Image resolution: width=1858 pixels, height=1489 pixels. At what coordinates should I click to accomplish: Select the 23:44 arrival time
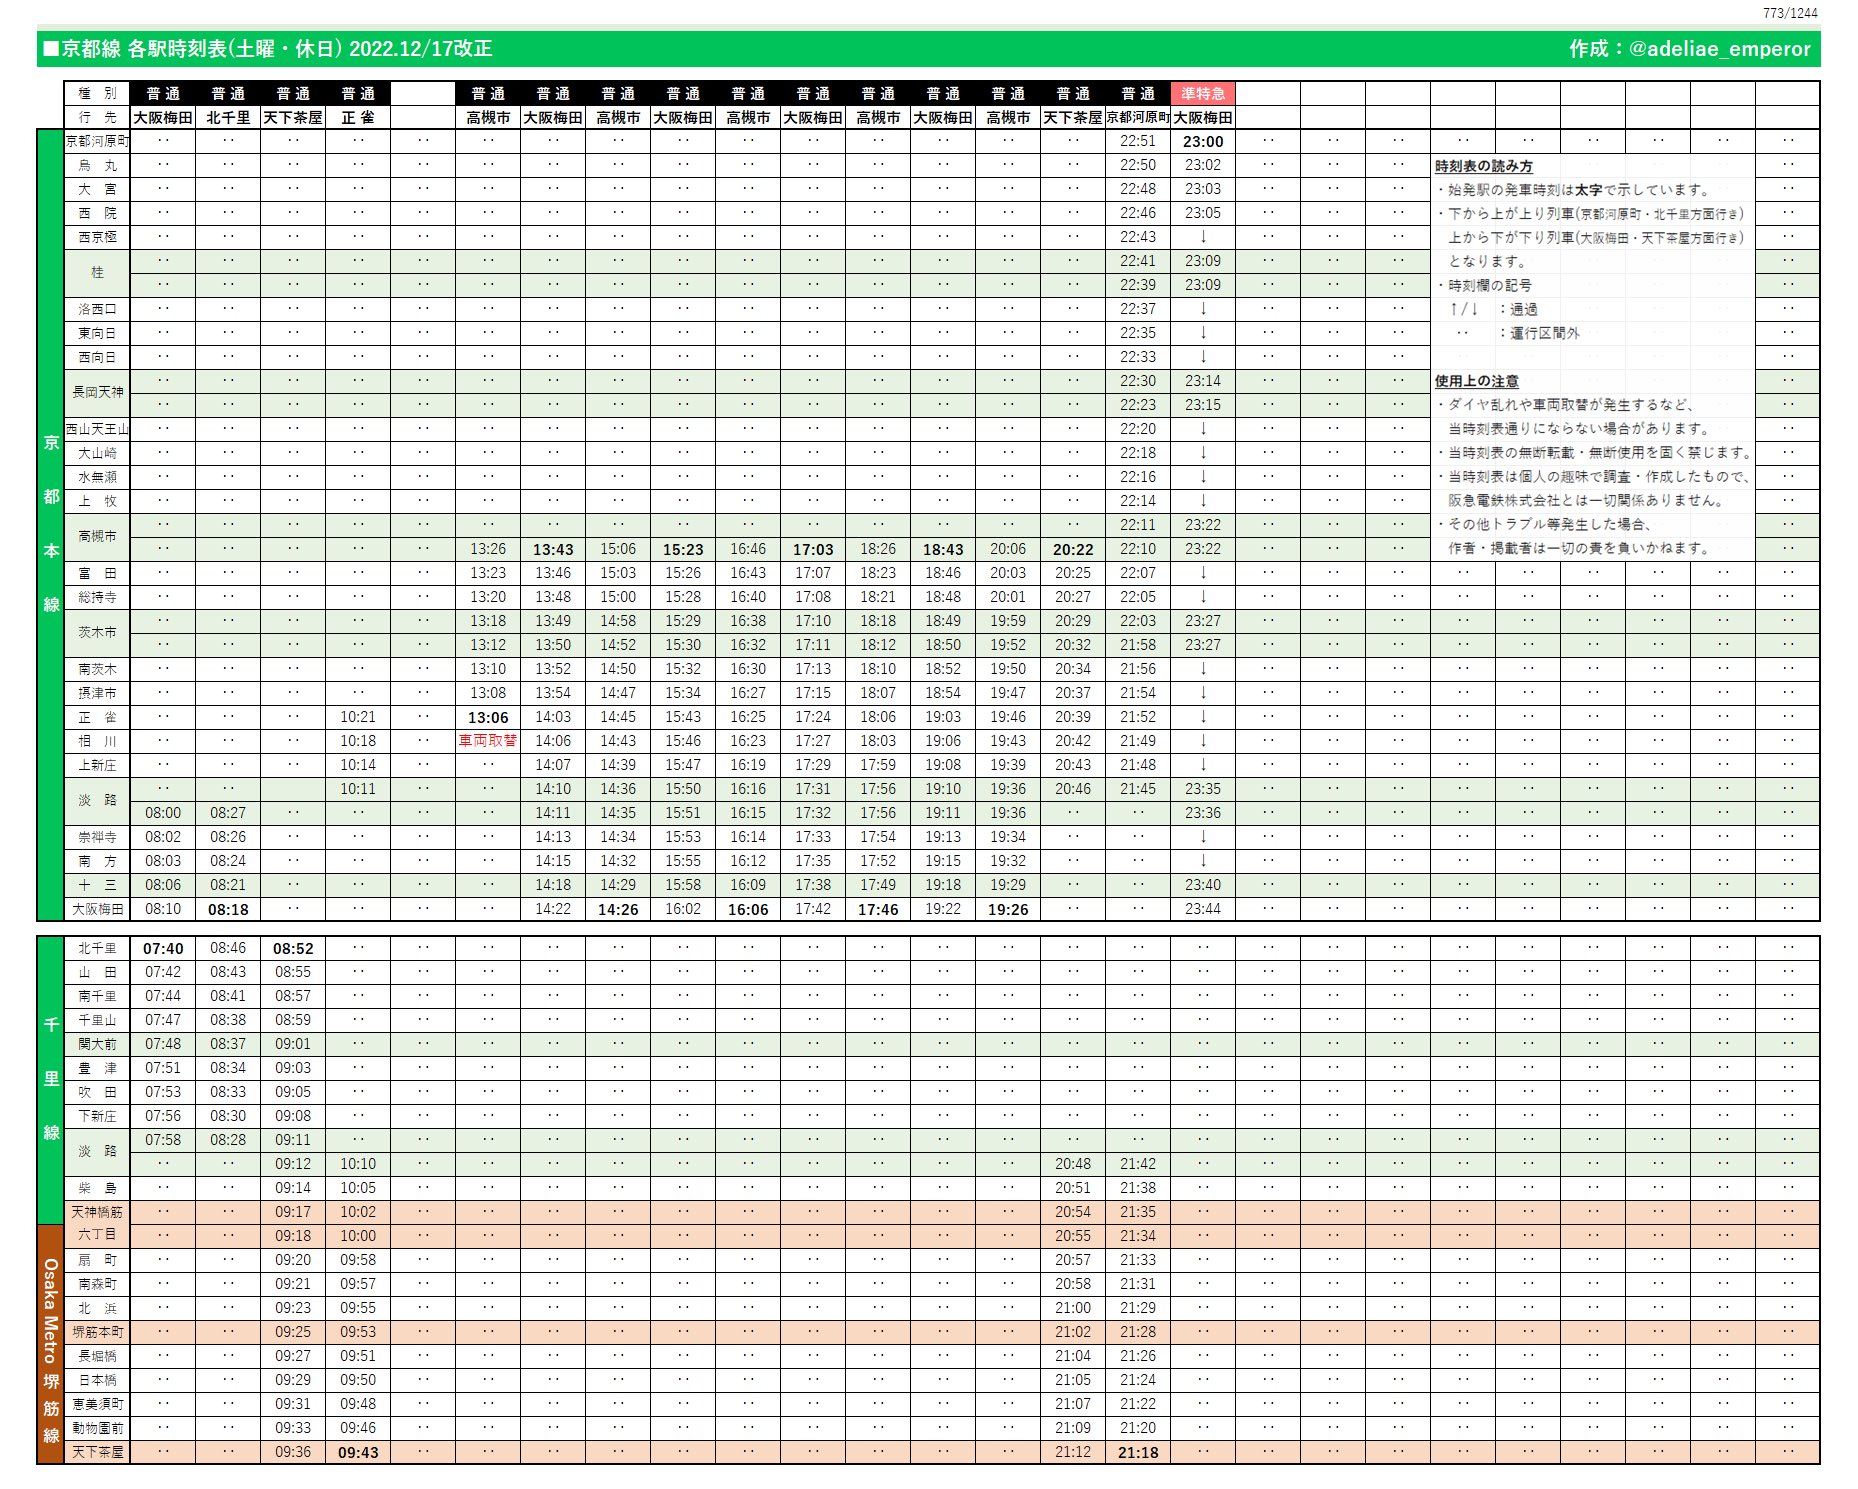1203,909
